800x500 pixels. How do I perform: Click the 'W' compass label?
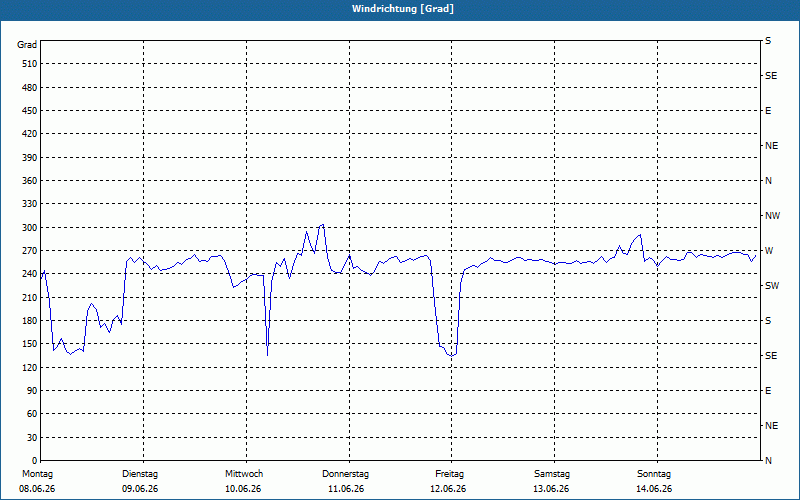click(769, 251)
